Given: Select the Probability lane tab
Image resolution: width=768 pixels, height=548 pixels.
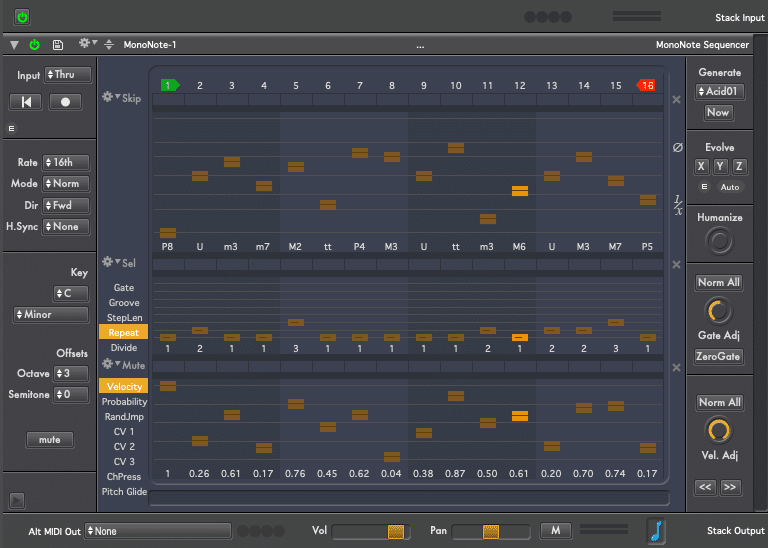Looking at the screenshot, I should [124, 402].
